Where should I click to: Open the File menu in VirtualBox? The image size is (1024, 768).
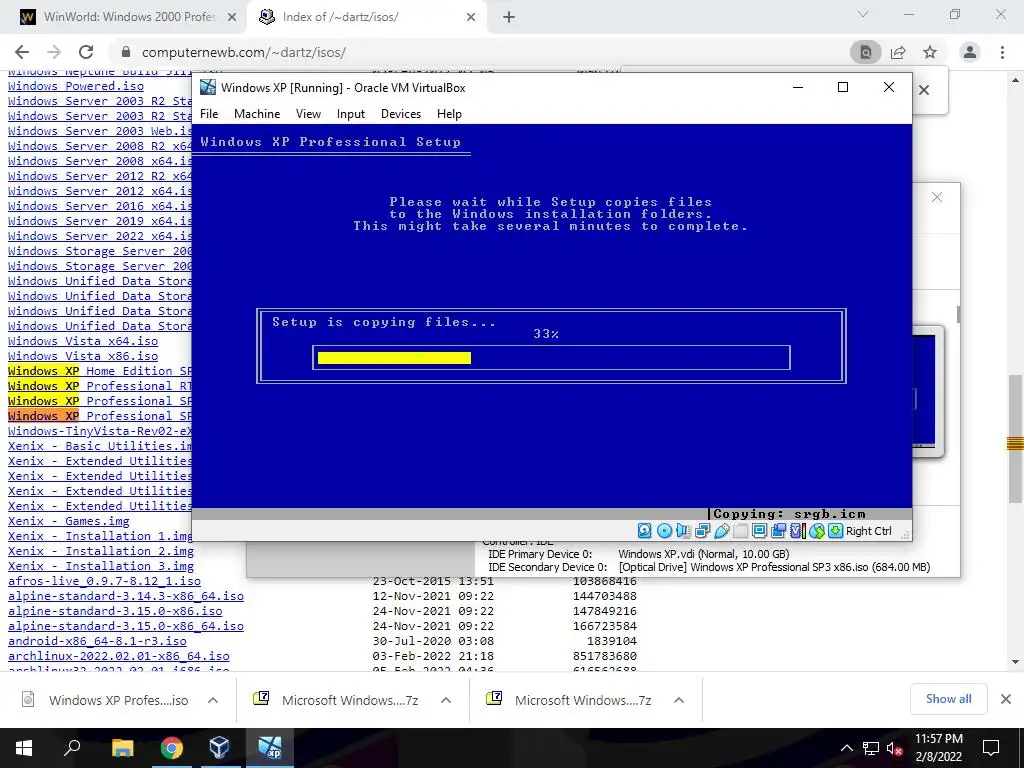(209, 114)
